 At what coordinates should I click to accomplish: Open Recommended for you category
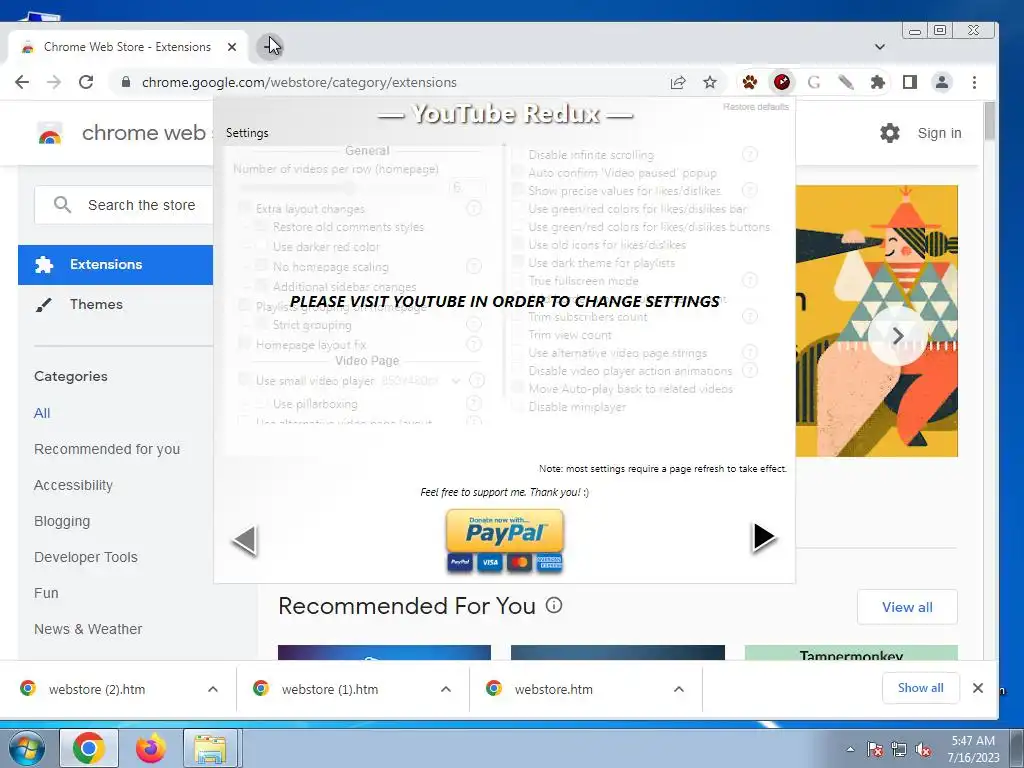point(107,449)
